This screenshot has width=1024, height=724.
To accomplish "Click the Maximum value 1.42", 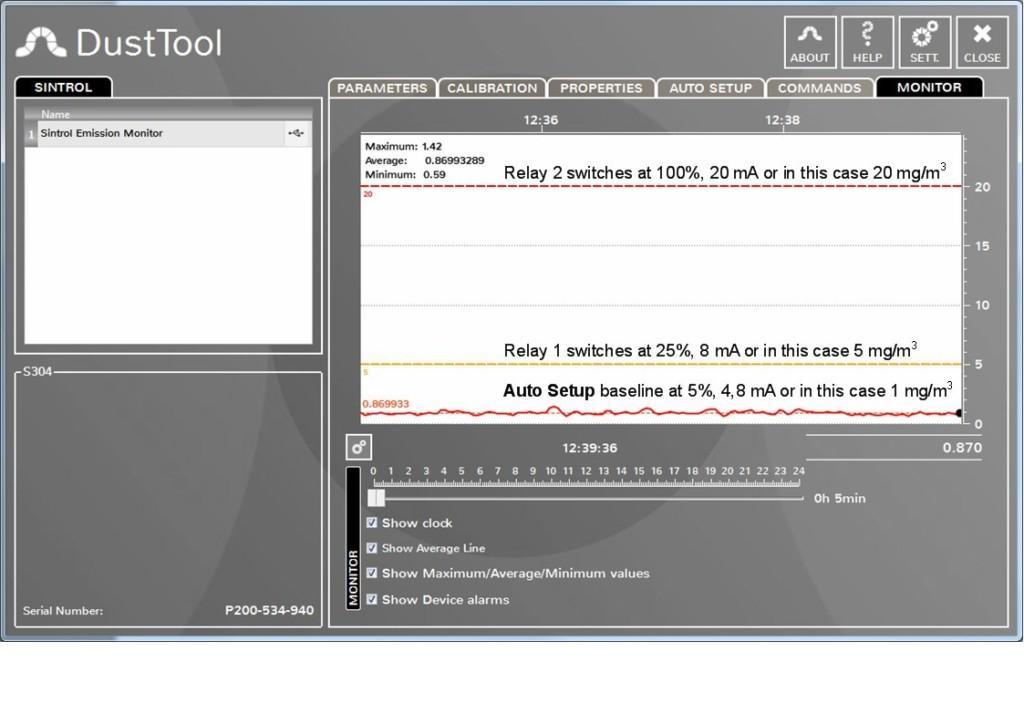I will point(432,146).
